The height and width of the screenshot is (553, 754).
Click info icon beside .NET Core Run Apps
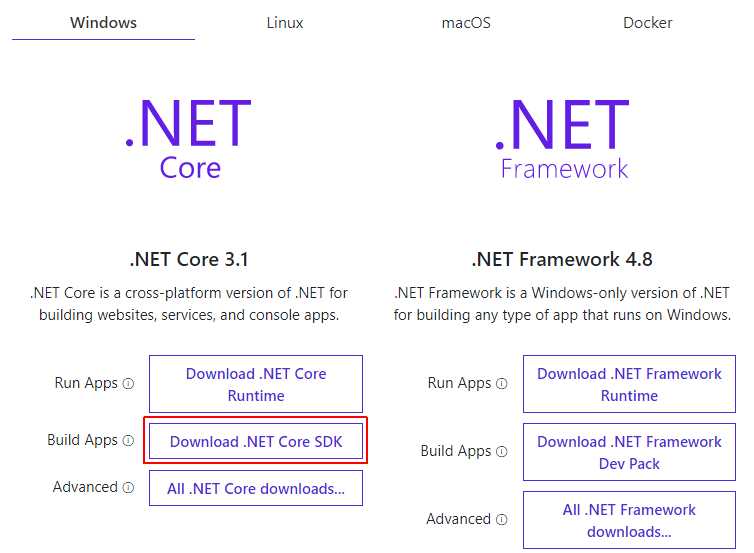(128, 384)
